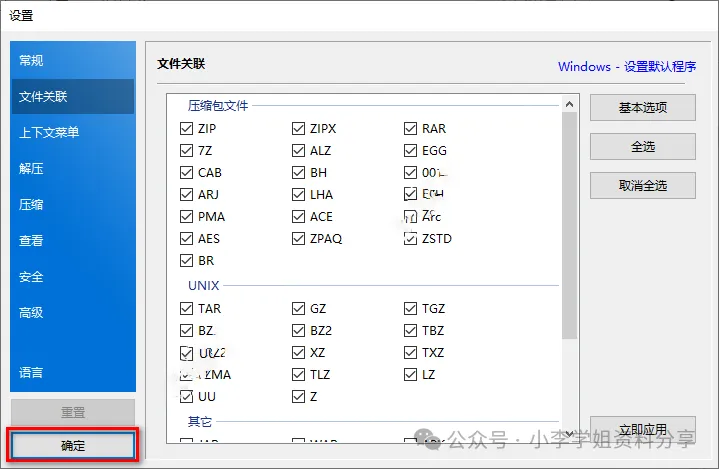The height and width of the screenshot is (469, 719).
Task: Uncheck the GZ association
Action: point(298,309)
